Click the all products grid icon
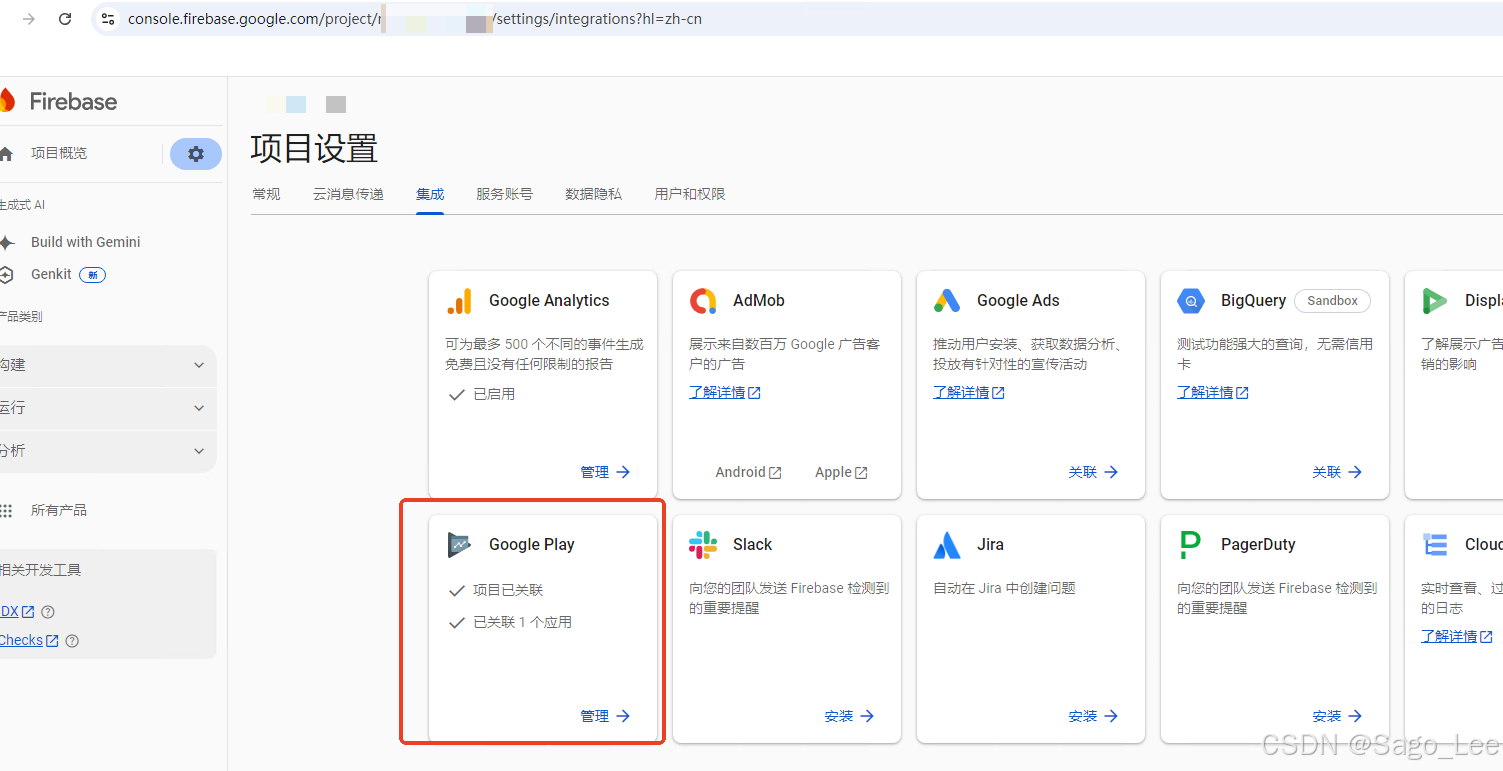1503x771 pixels. pyautogui.click(x=7, y=511)
